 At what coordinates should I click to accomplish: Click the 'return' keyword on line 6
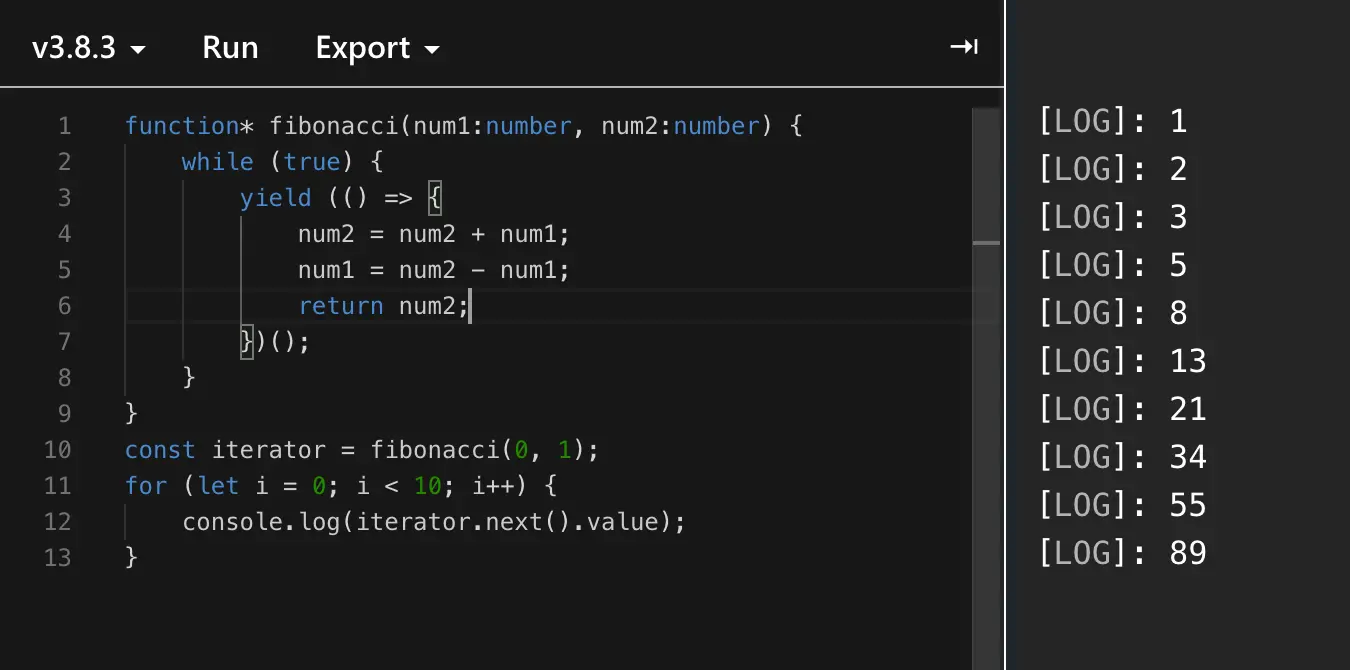[x=341, y=306]
